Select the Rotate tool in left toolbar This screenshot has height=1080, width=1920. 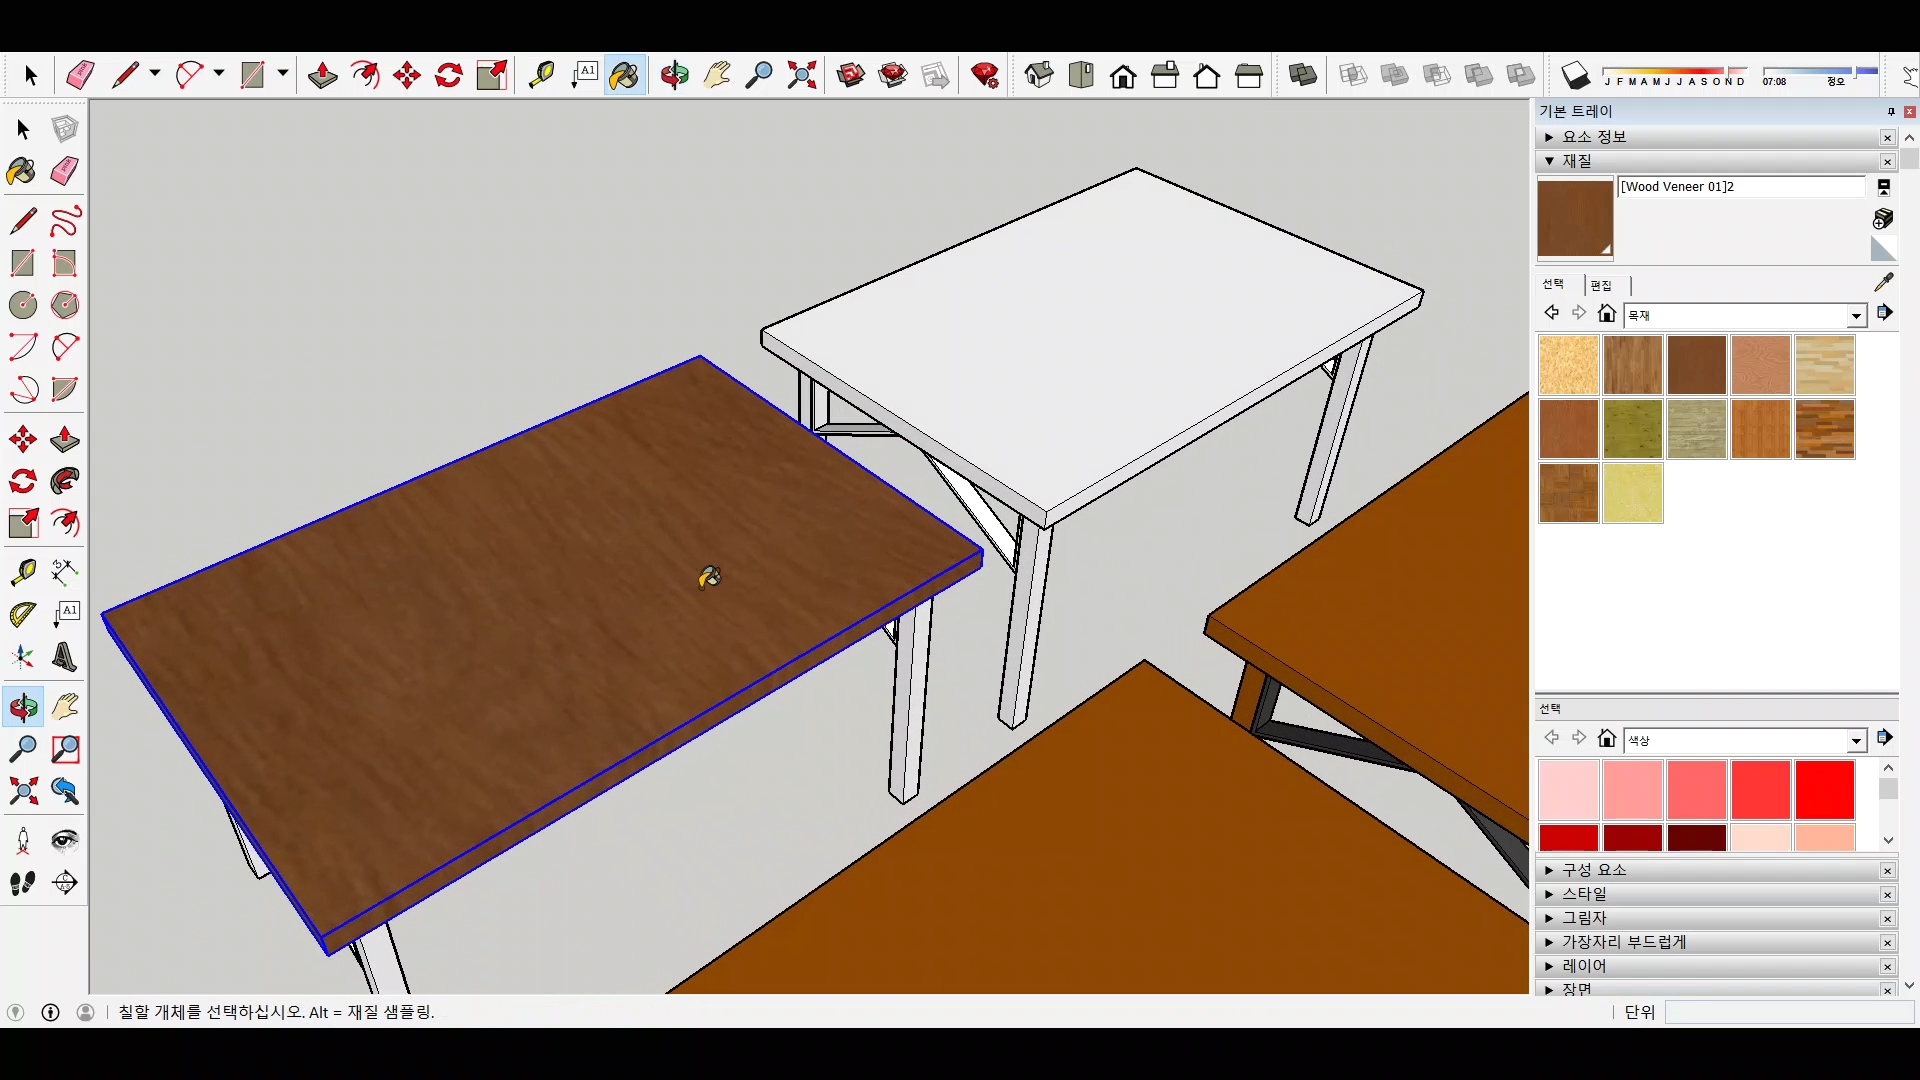pyautogui.click(x=23, y=482)
